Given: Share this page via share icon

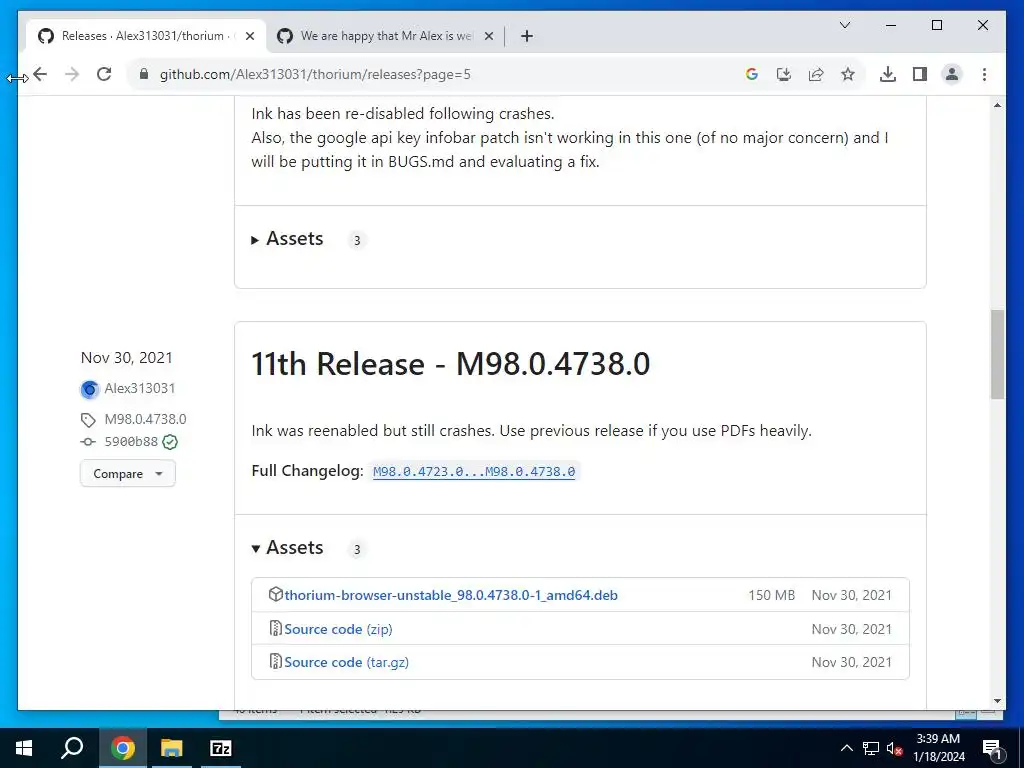Looking at the screenshot, I should coord(816,74).
